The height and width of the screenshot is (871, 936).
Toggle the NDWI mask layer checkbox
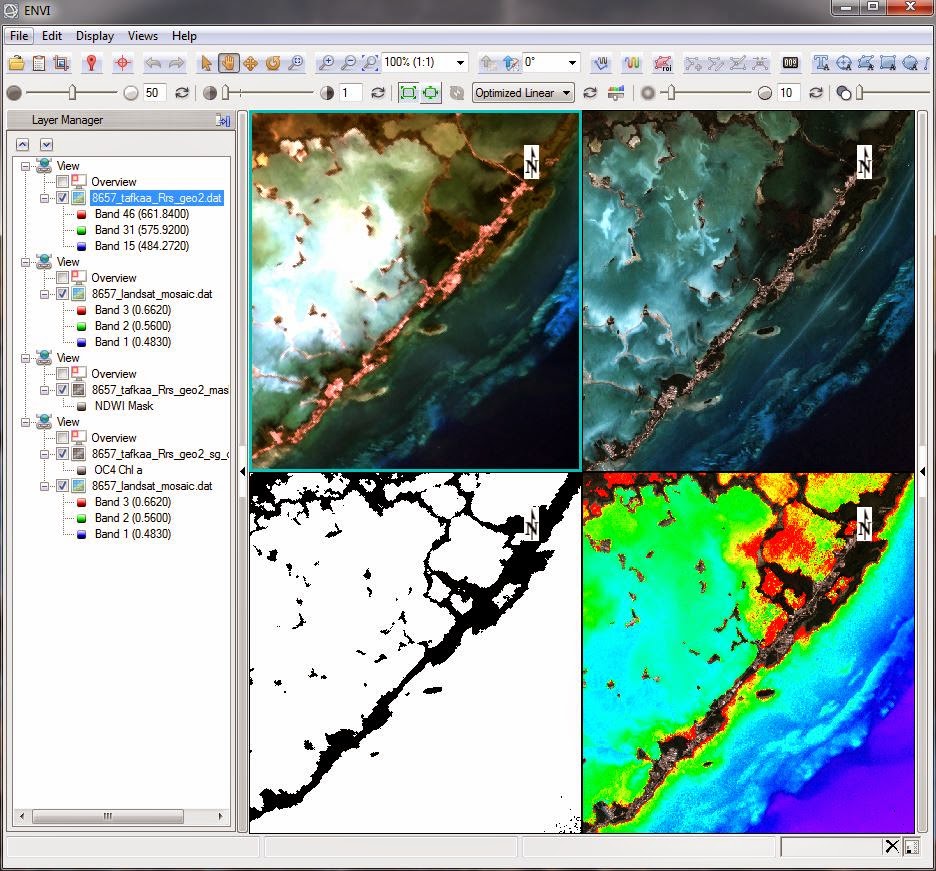coord(63,390)
